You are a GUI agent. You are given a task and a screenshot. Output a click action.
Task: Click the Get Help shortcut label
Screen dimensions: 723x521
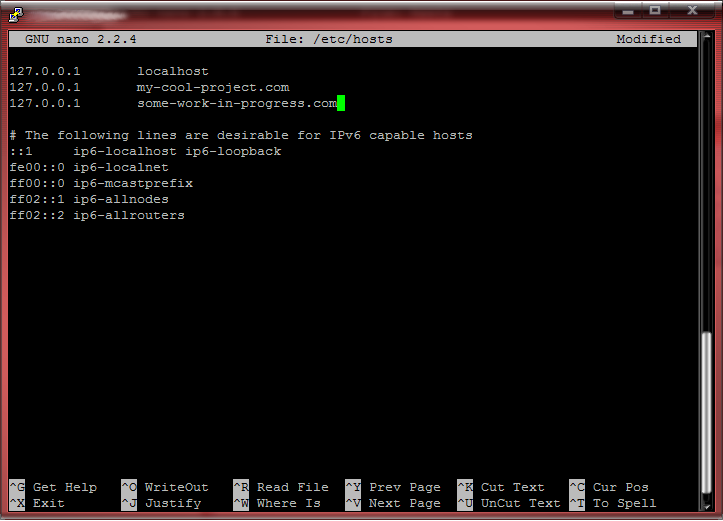click(65, 487)
